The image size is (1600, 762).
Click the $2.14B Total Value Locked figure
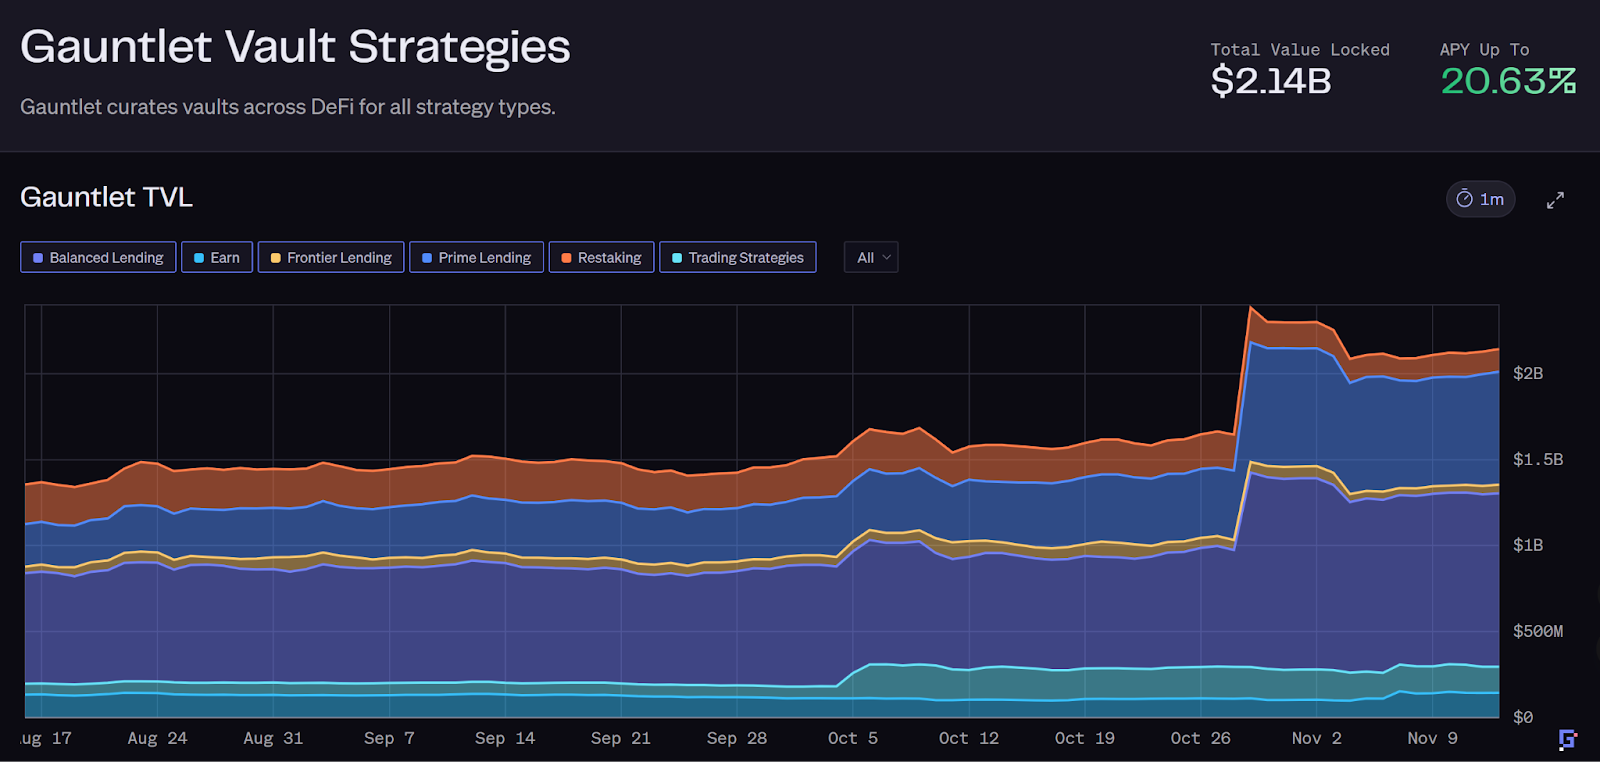tap(1270, 81)
